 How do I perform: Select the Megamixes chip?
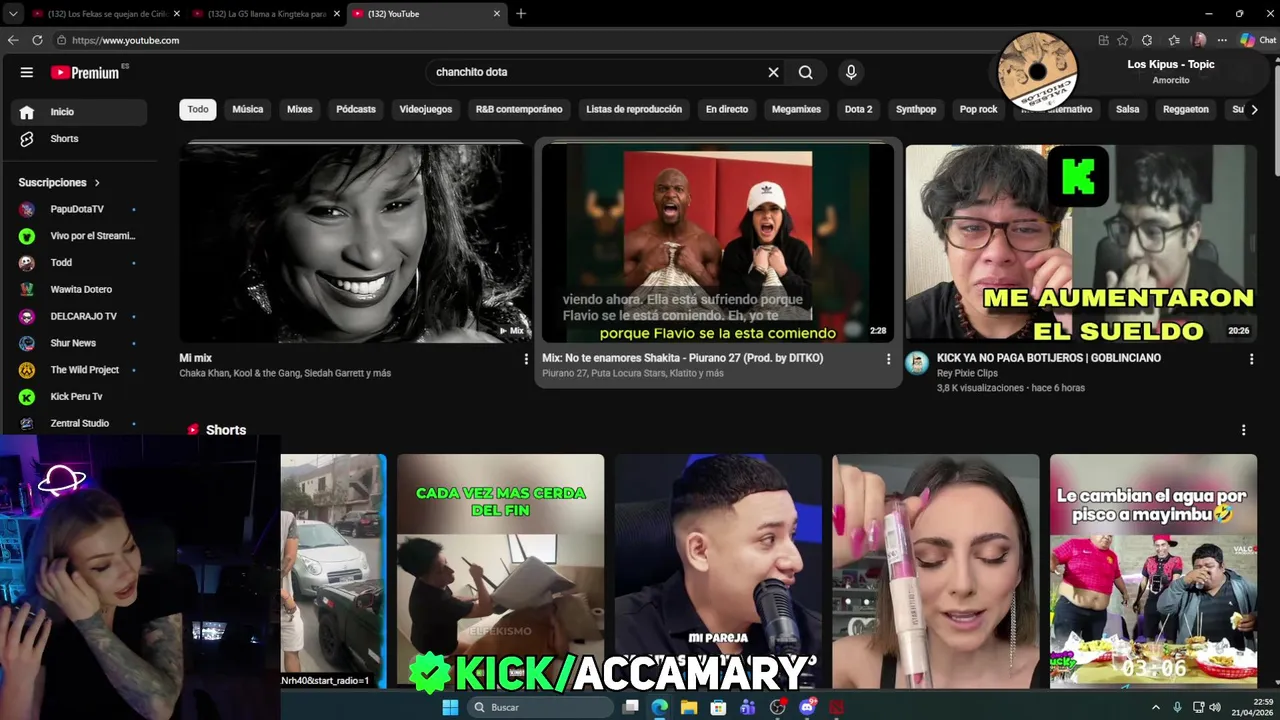pyautogui.click(x=797, y=109)
